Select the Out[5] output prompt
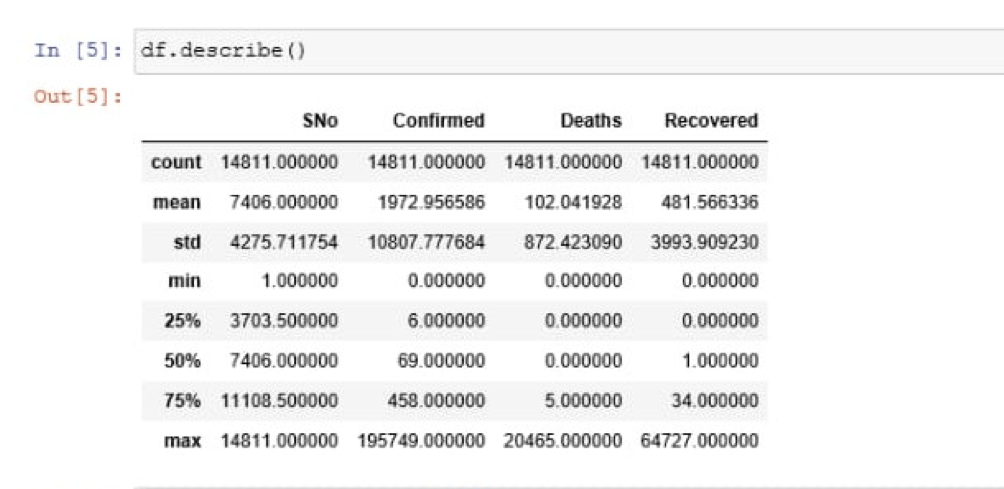This screenshot has height=489, width=1004. (x=78, y=97)
